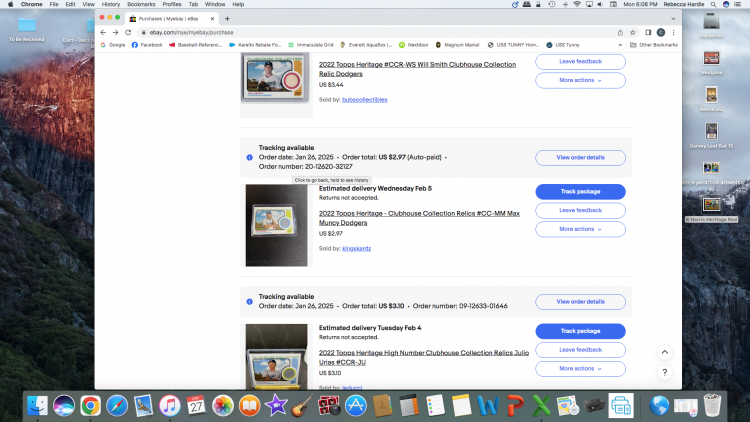Open Baseball-Reference bookmark
Screen dimensions: 750x422
[195, 45]
